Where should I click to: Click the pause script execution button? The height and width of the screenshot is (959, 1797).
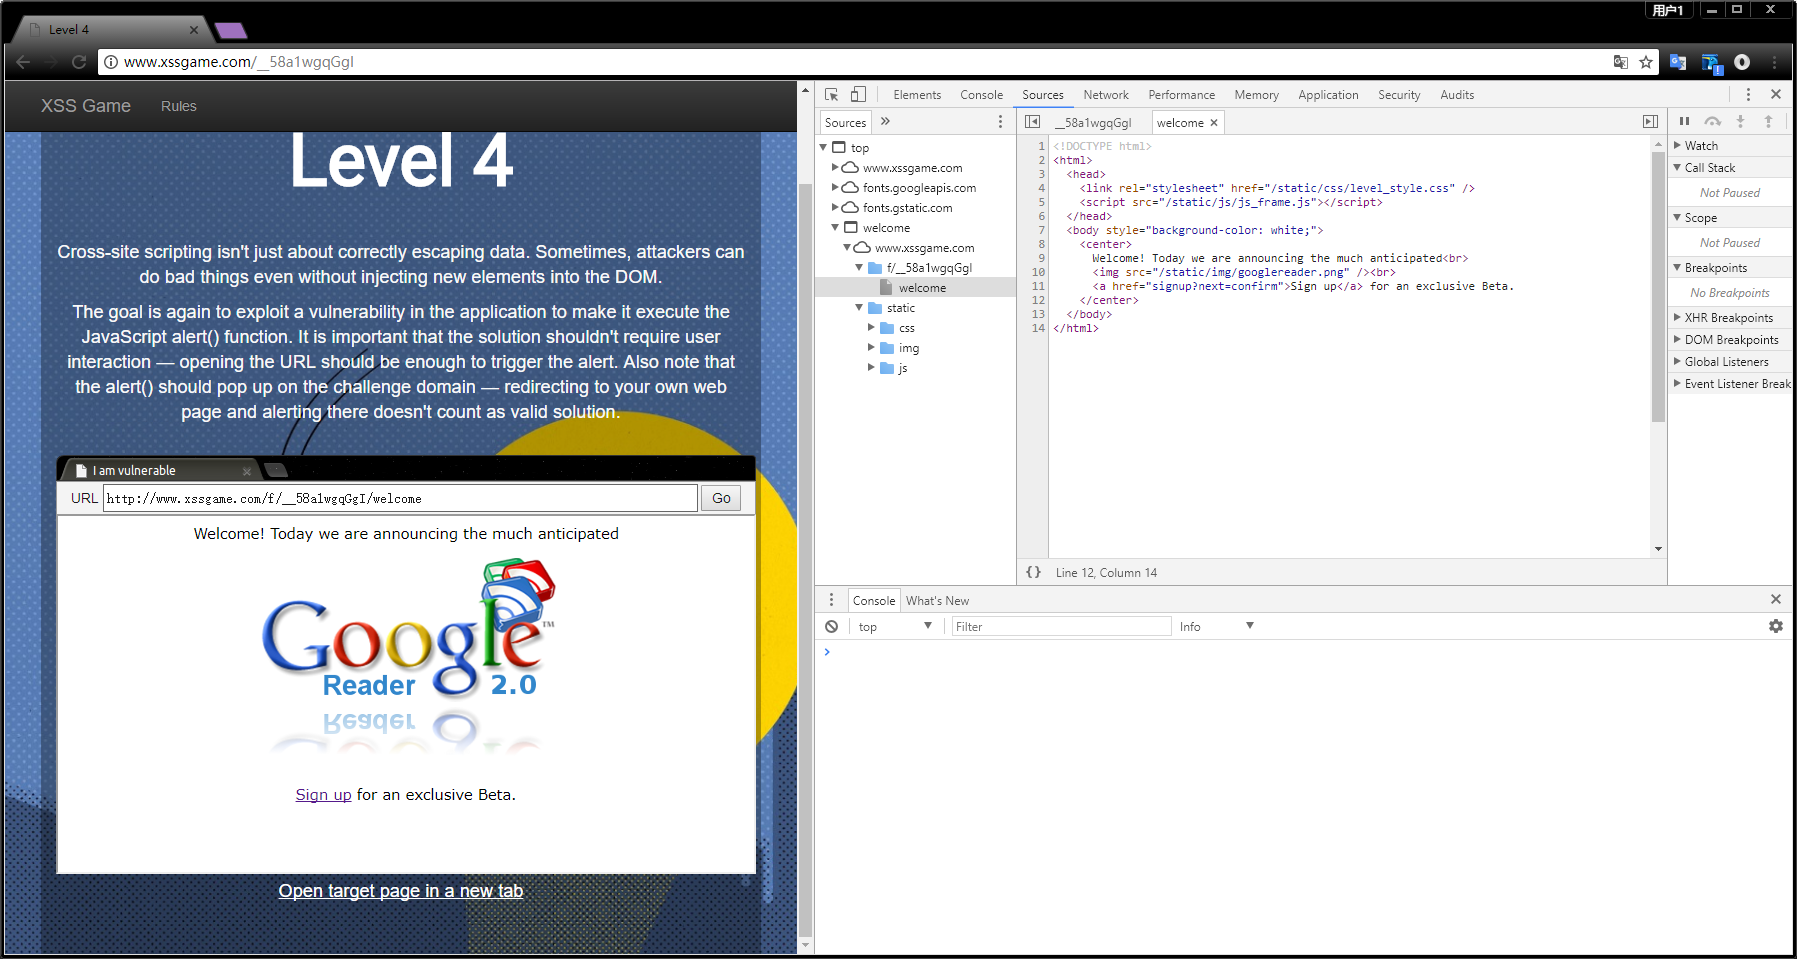point(1684,121)
